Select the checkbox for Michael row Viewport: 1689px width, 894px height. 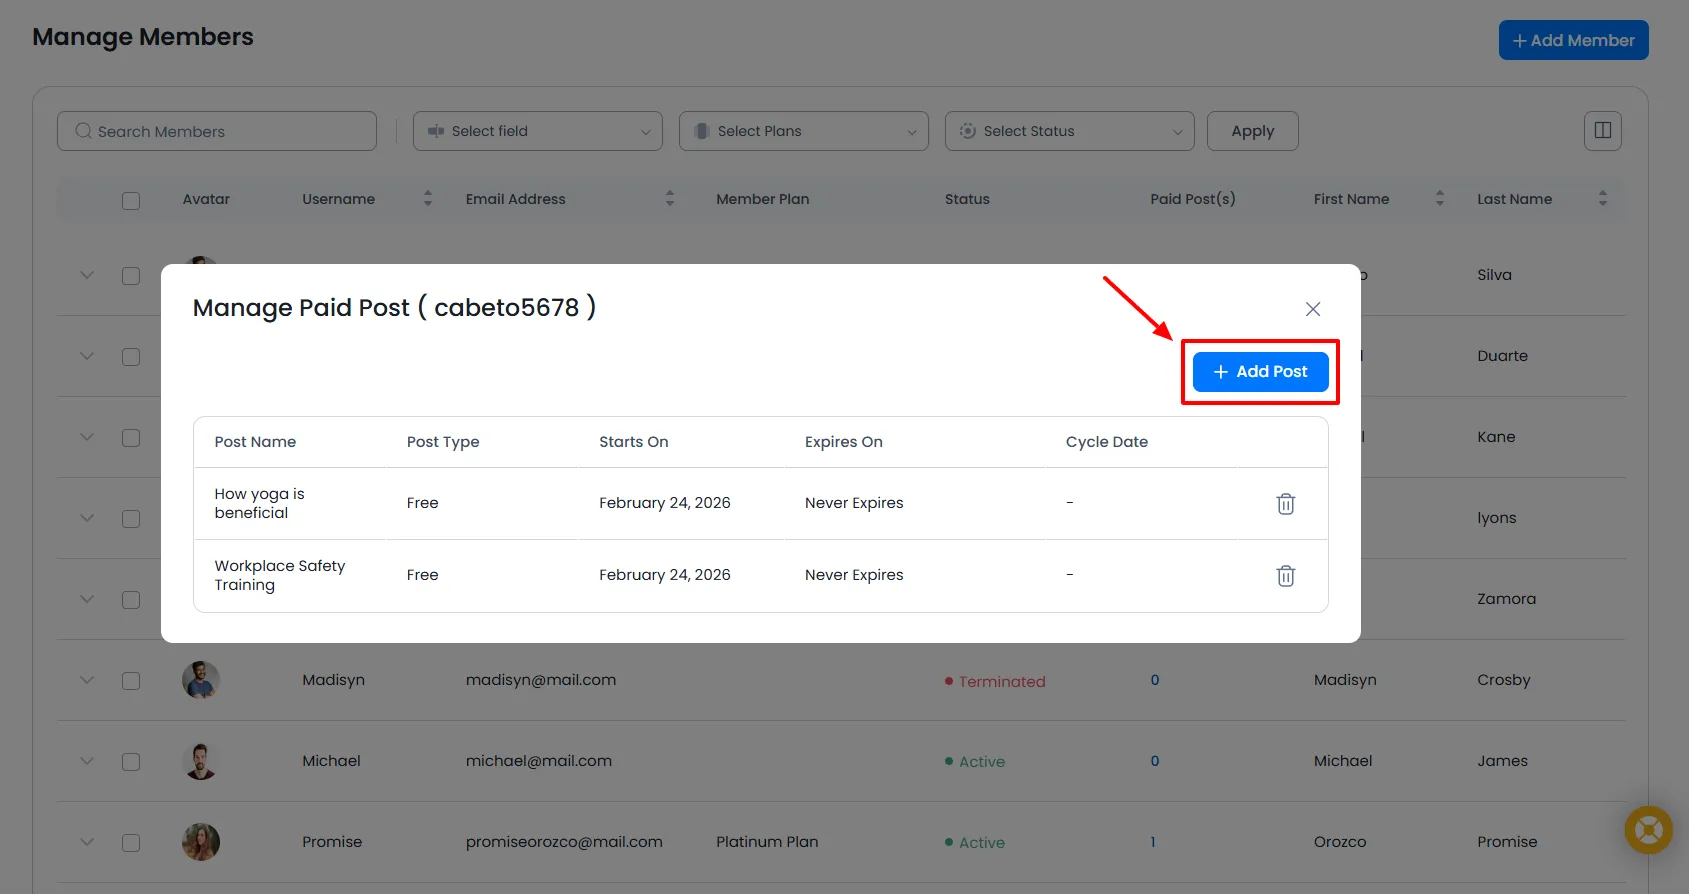(131, 762)
